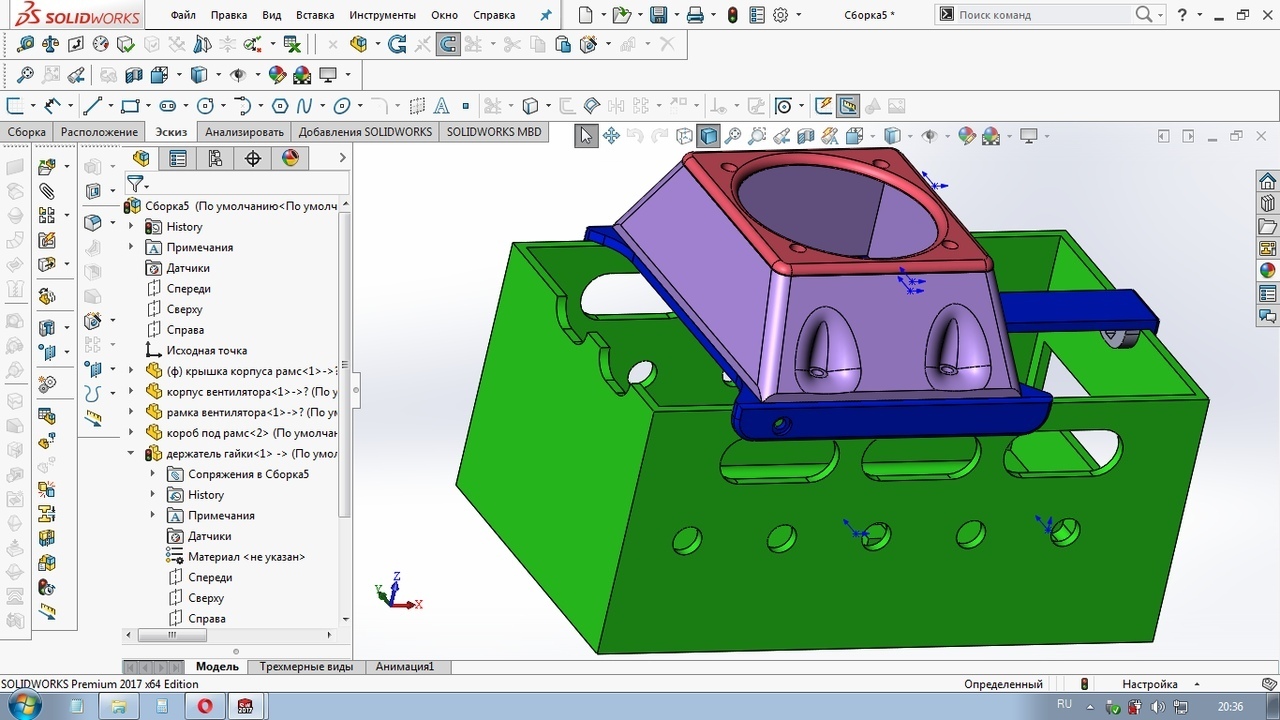Open a file with the Open folder icon
Image resolution: width=1280 pixels, height=720 pixels.
tap(621, 15)
